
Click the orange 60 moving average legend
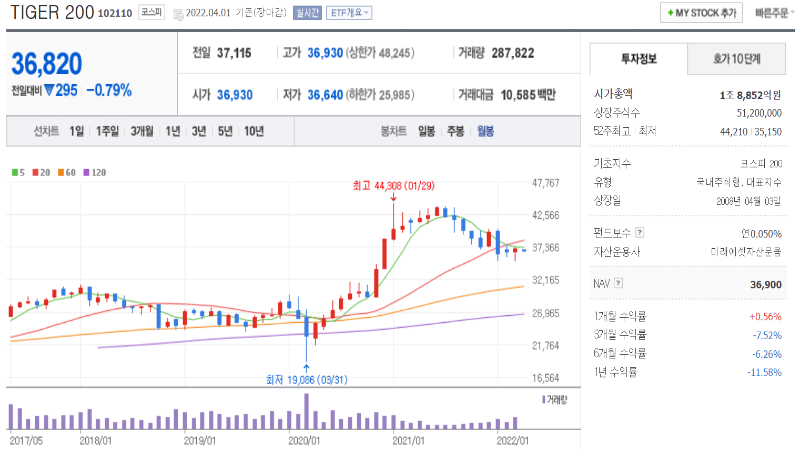(66, 172)
